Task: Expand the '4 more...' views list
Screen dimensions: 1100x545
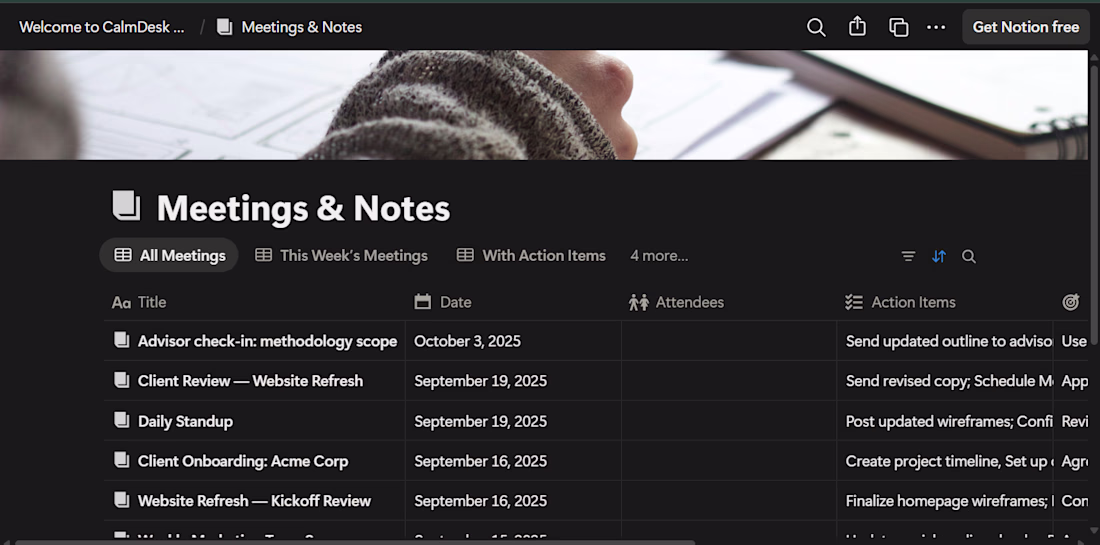Action: 659,255
